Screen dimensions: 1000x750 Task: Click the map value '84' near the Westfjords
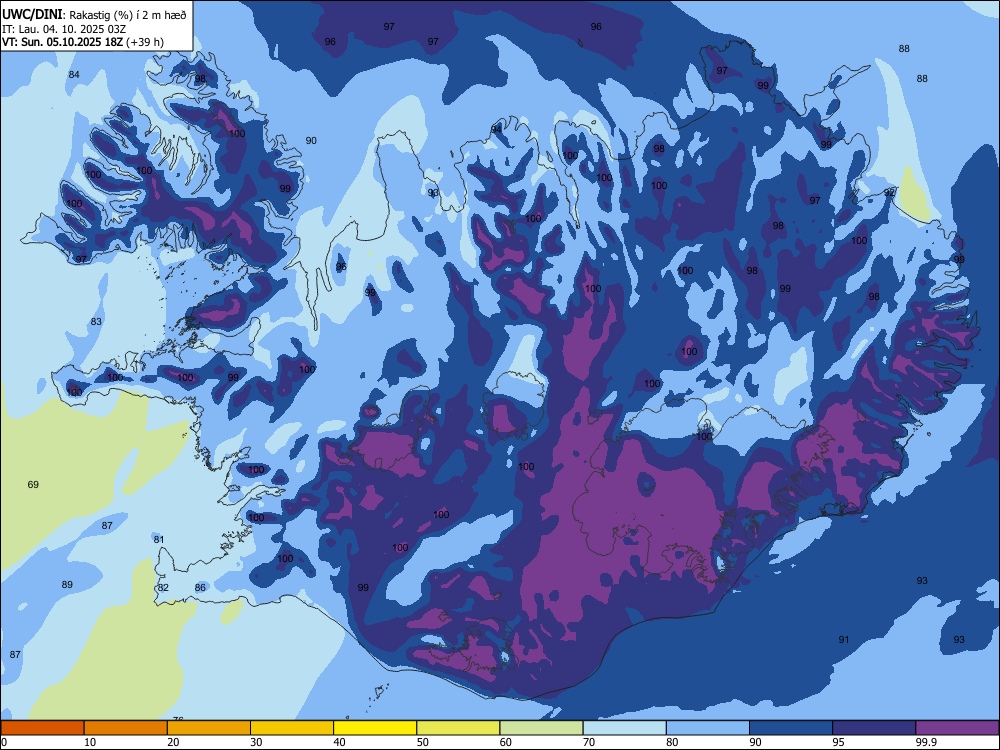74,75
